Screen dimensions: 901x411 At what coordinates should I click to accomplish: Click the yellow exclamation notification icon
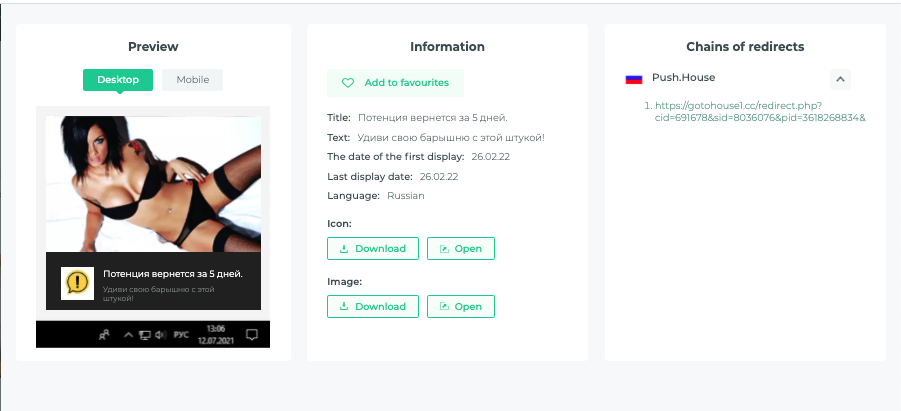click(x=77, y=283)
